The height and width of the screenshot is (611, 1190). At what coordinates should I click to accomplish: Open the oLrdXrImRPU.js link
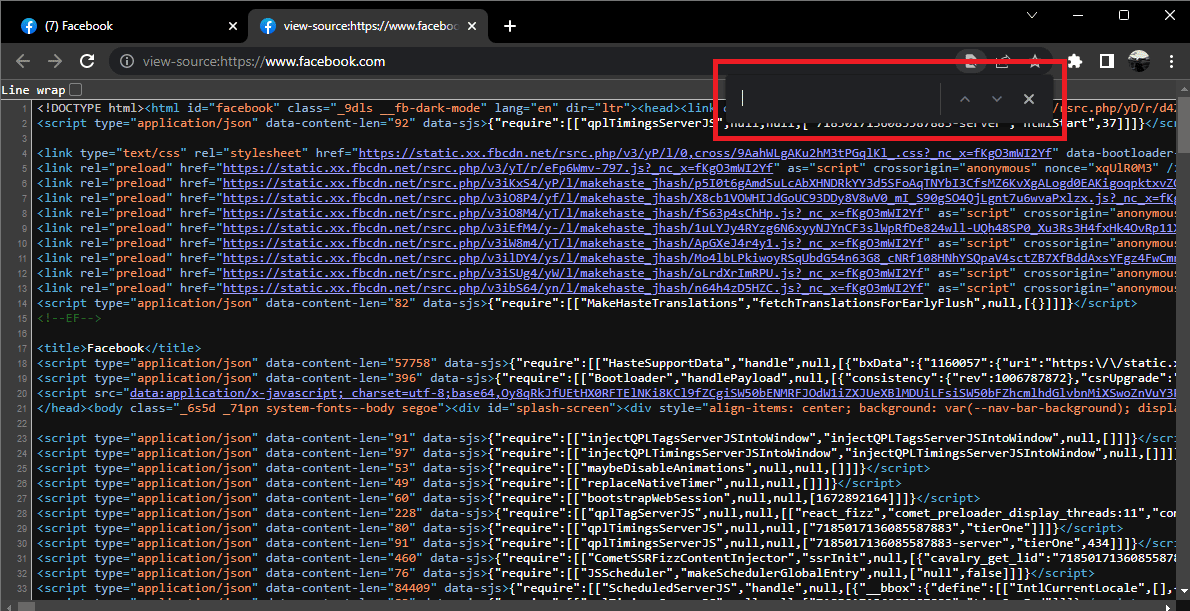pos(573,273)
